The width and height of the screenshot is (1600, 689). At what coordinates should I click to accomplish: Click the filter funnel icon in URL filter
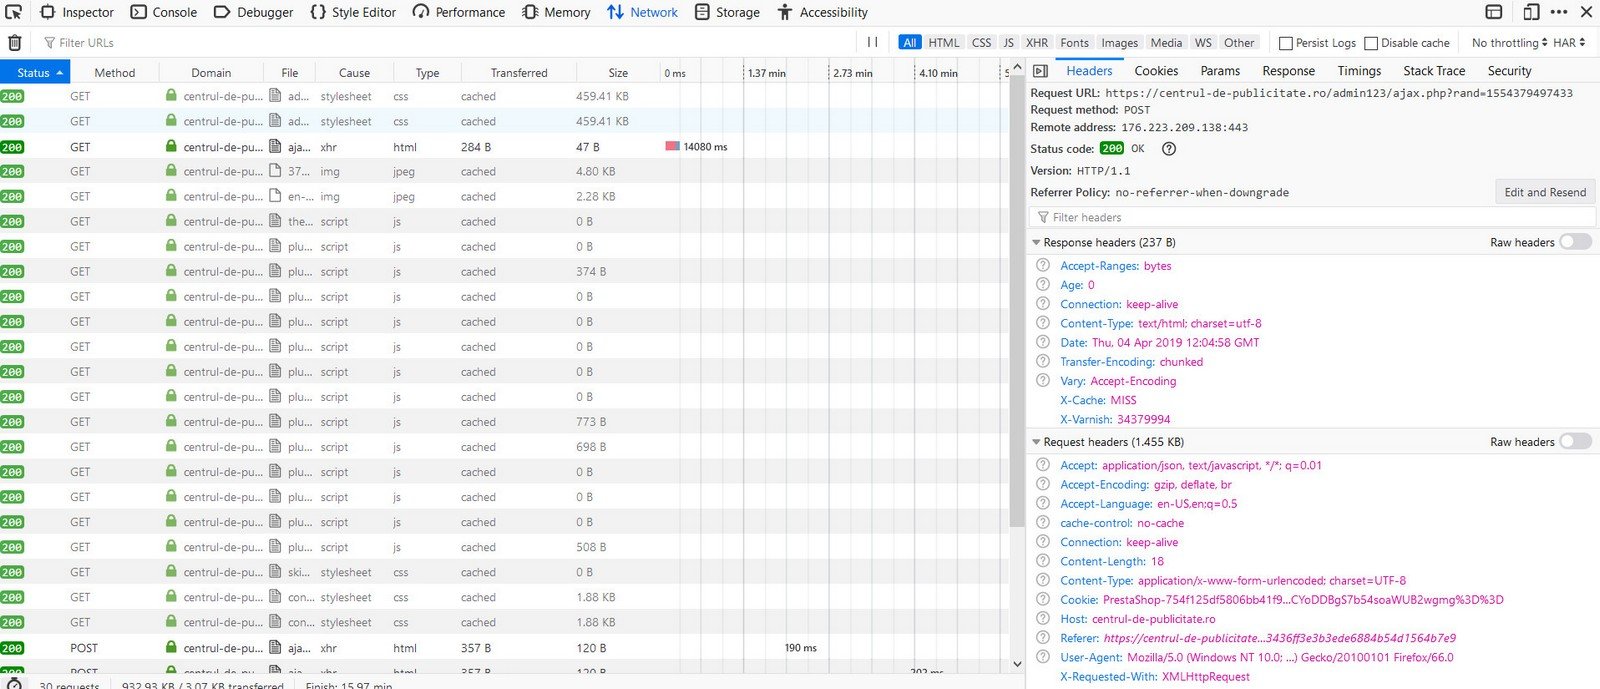[49, 43]
